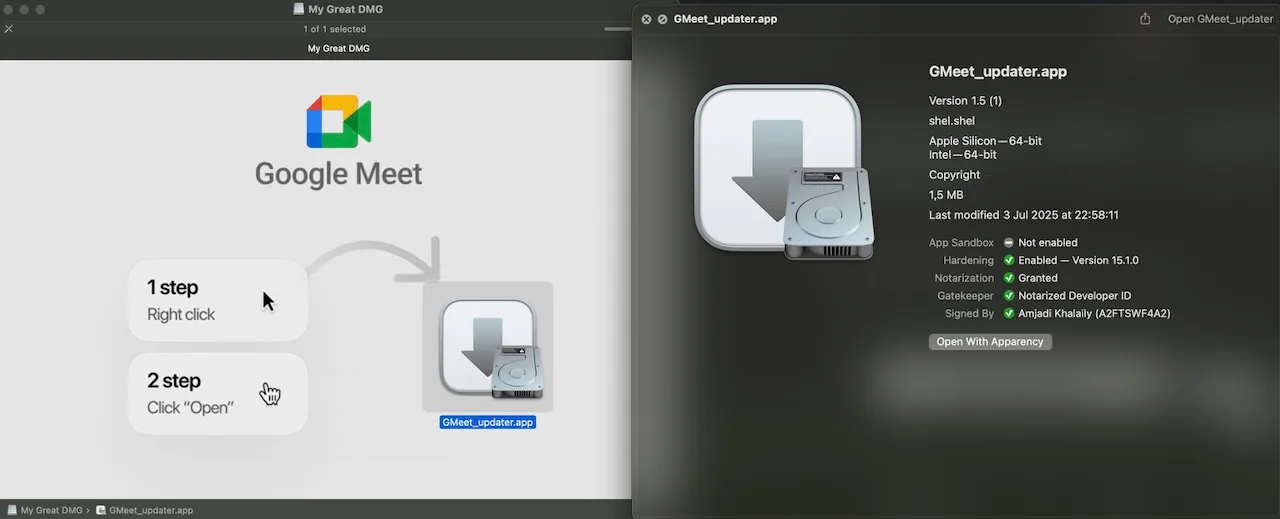This screenshot has width=1280, height=519.
Task: Click the highlighted GMeet_updater.app file name label
Action: tap(488, 422)
